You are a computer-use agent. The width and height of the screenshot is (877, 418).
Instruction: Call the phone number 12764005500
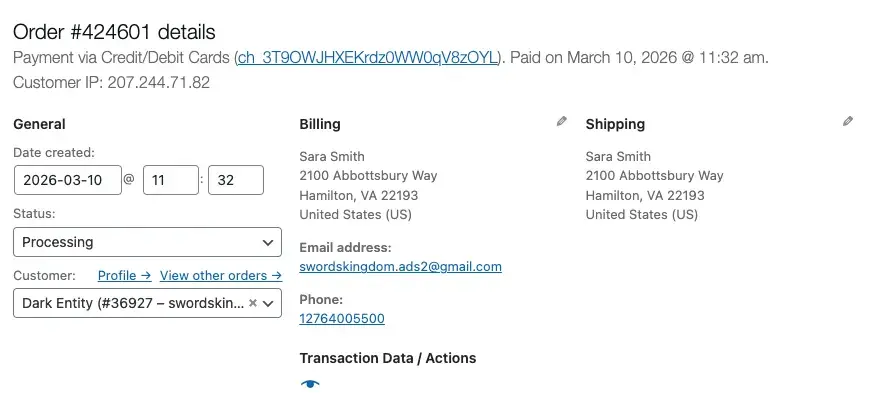coord(342,319)
